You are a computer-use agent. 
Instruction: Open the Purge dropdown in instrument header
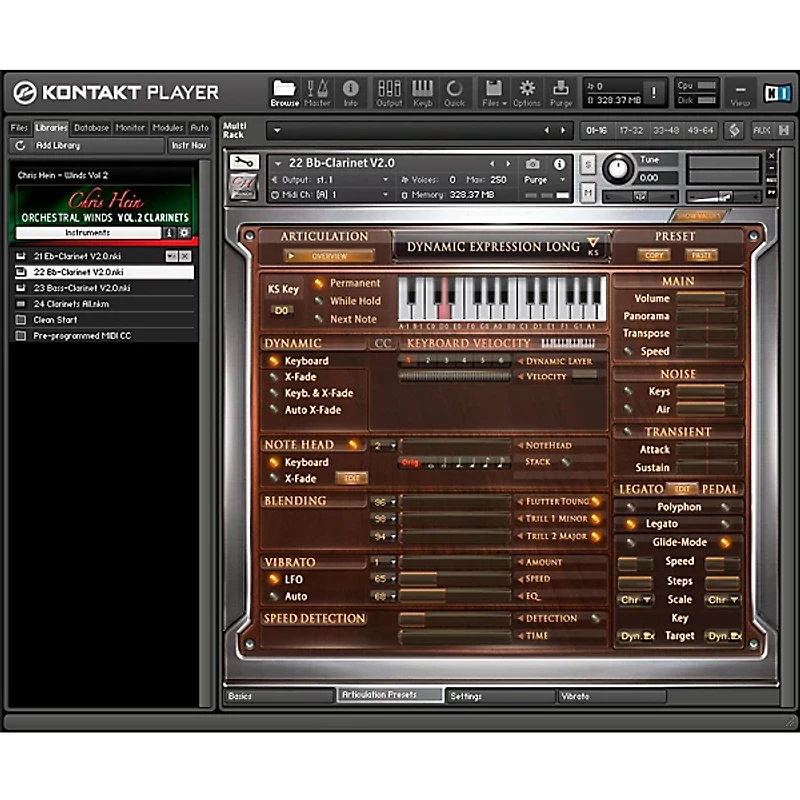[563, 180]
